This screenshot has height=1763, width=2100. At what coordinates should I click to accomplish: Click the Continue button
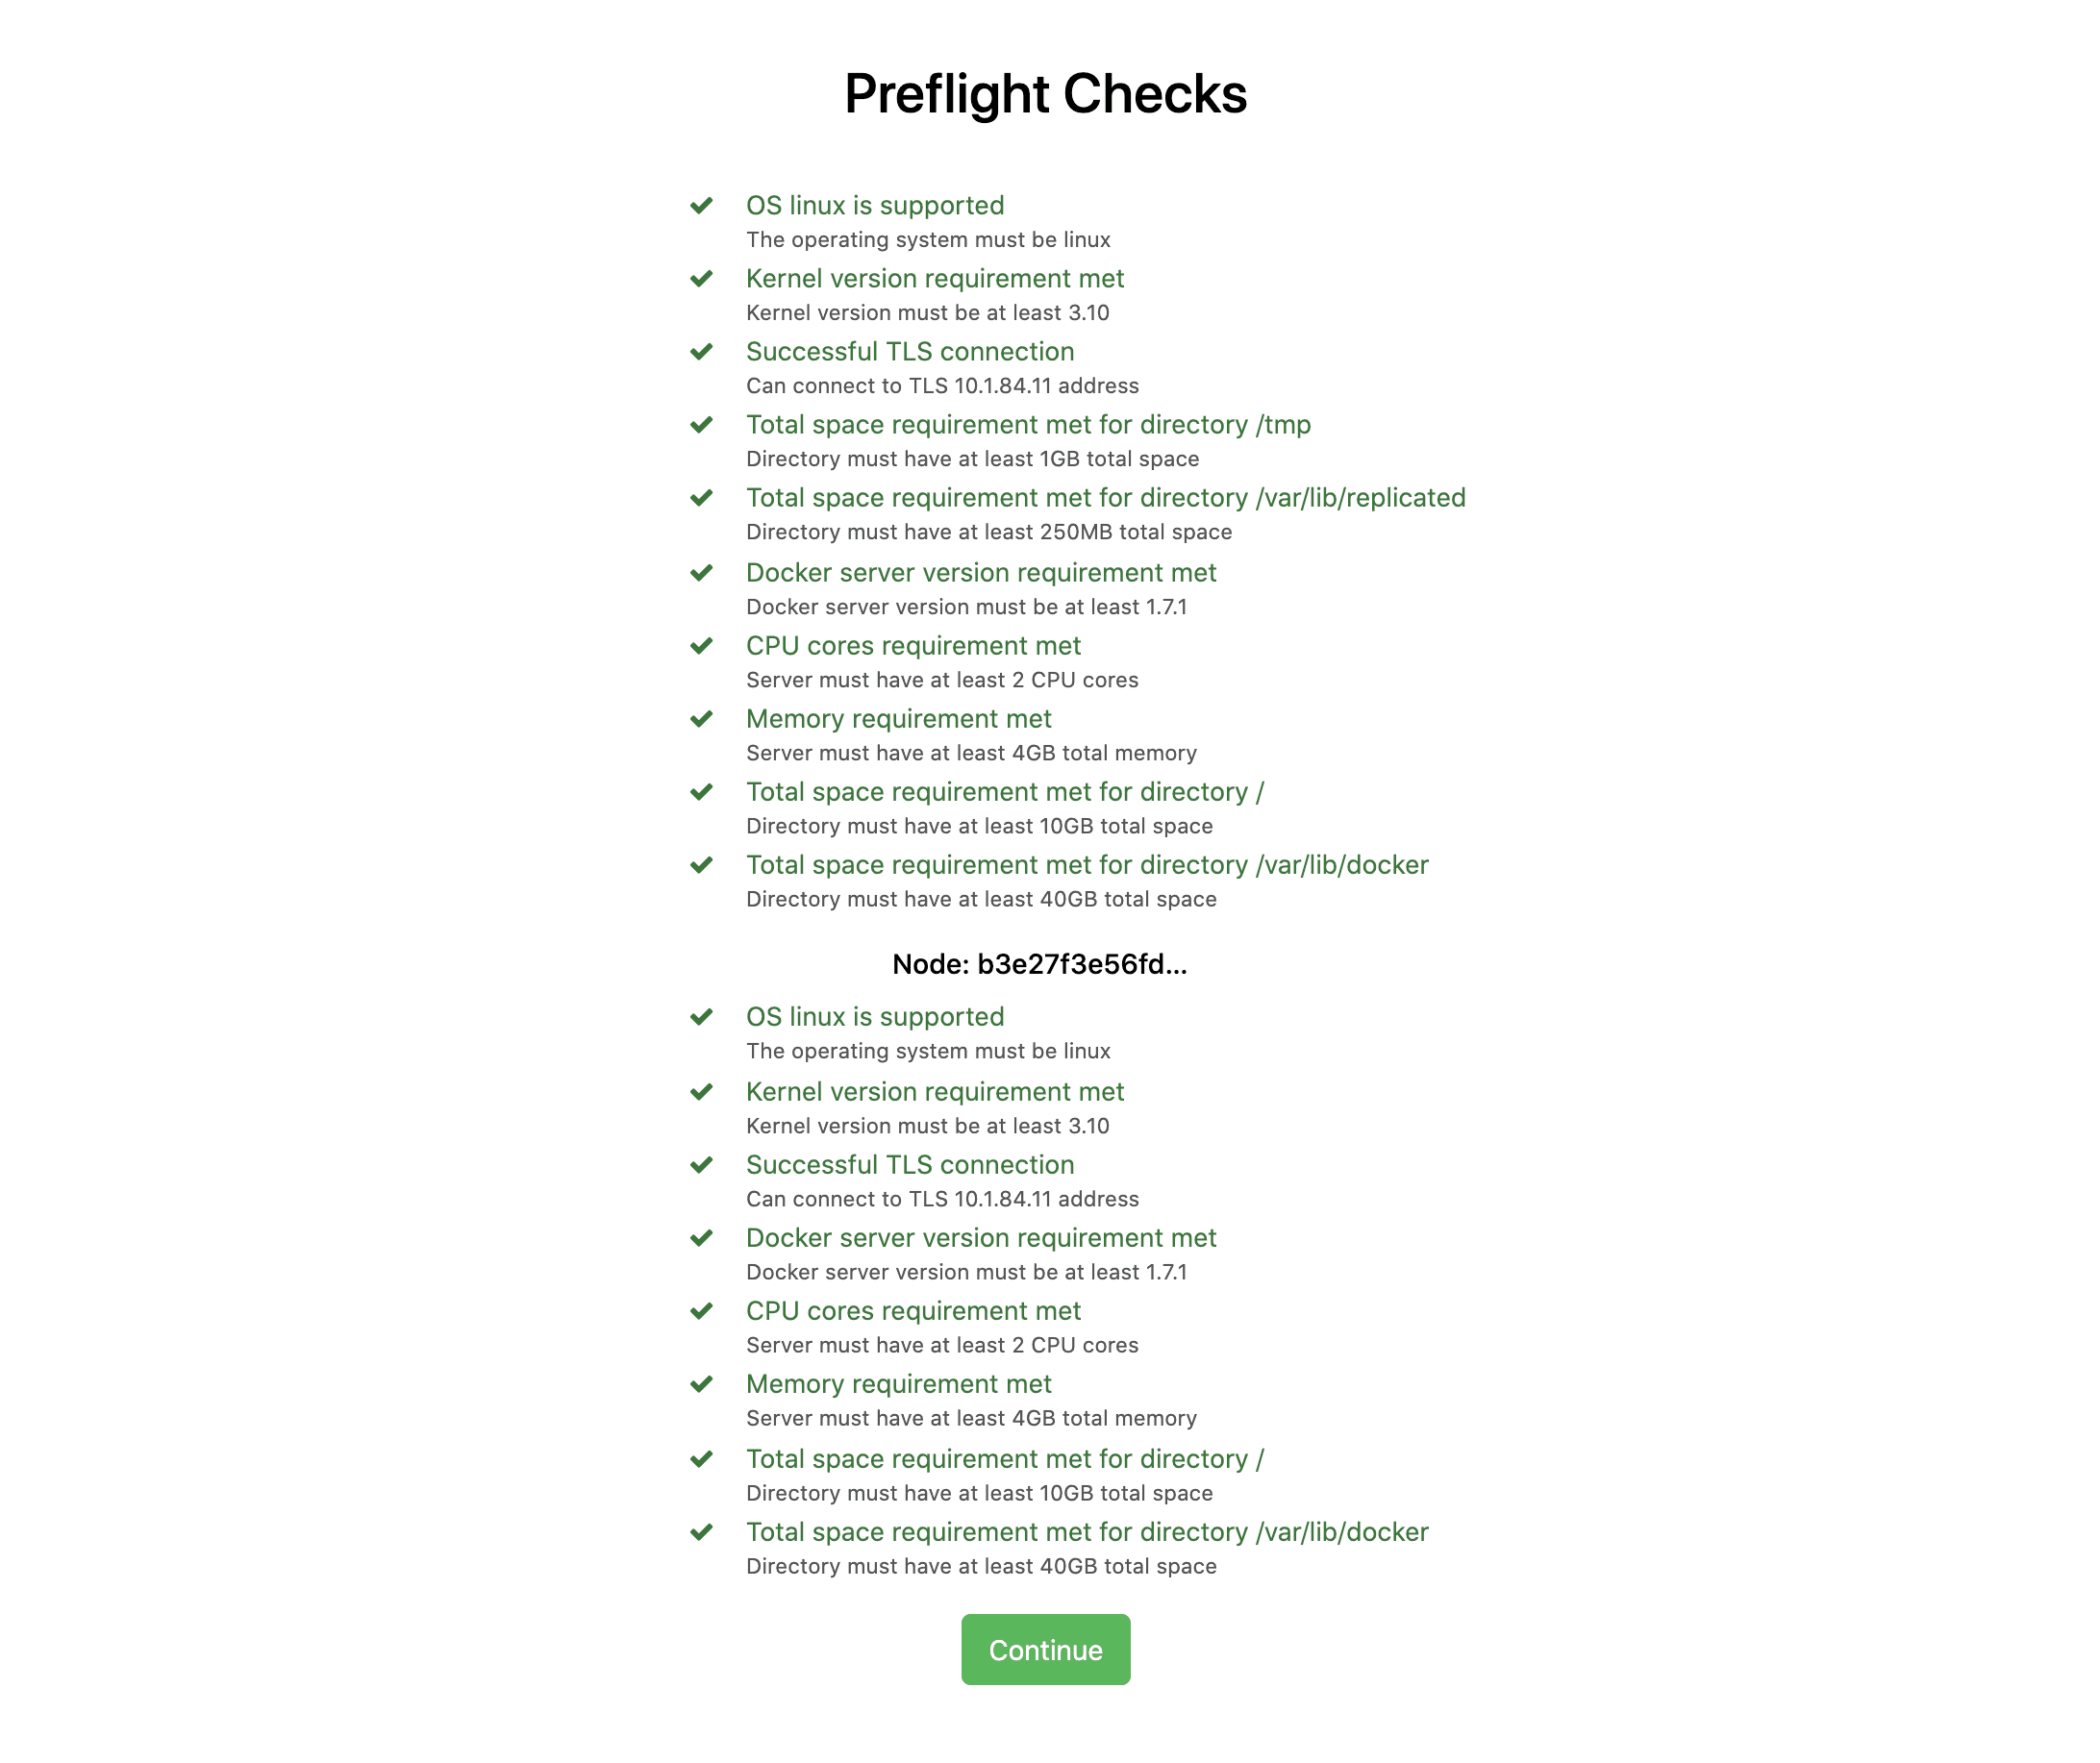click(x=1046, y=1650)
